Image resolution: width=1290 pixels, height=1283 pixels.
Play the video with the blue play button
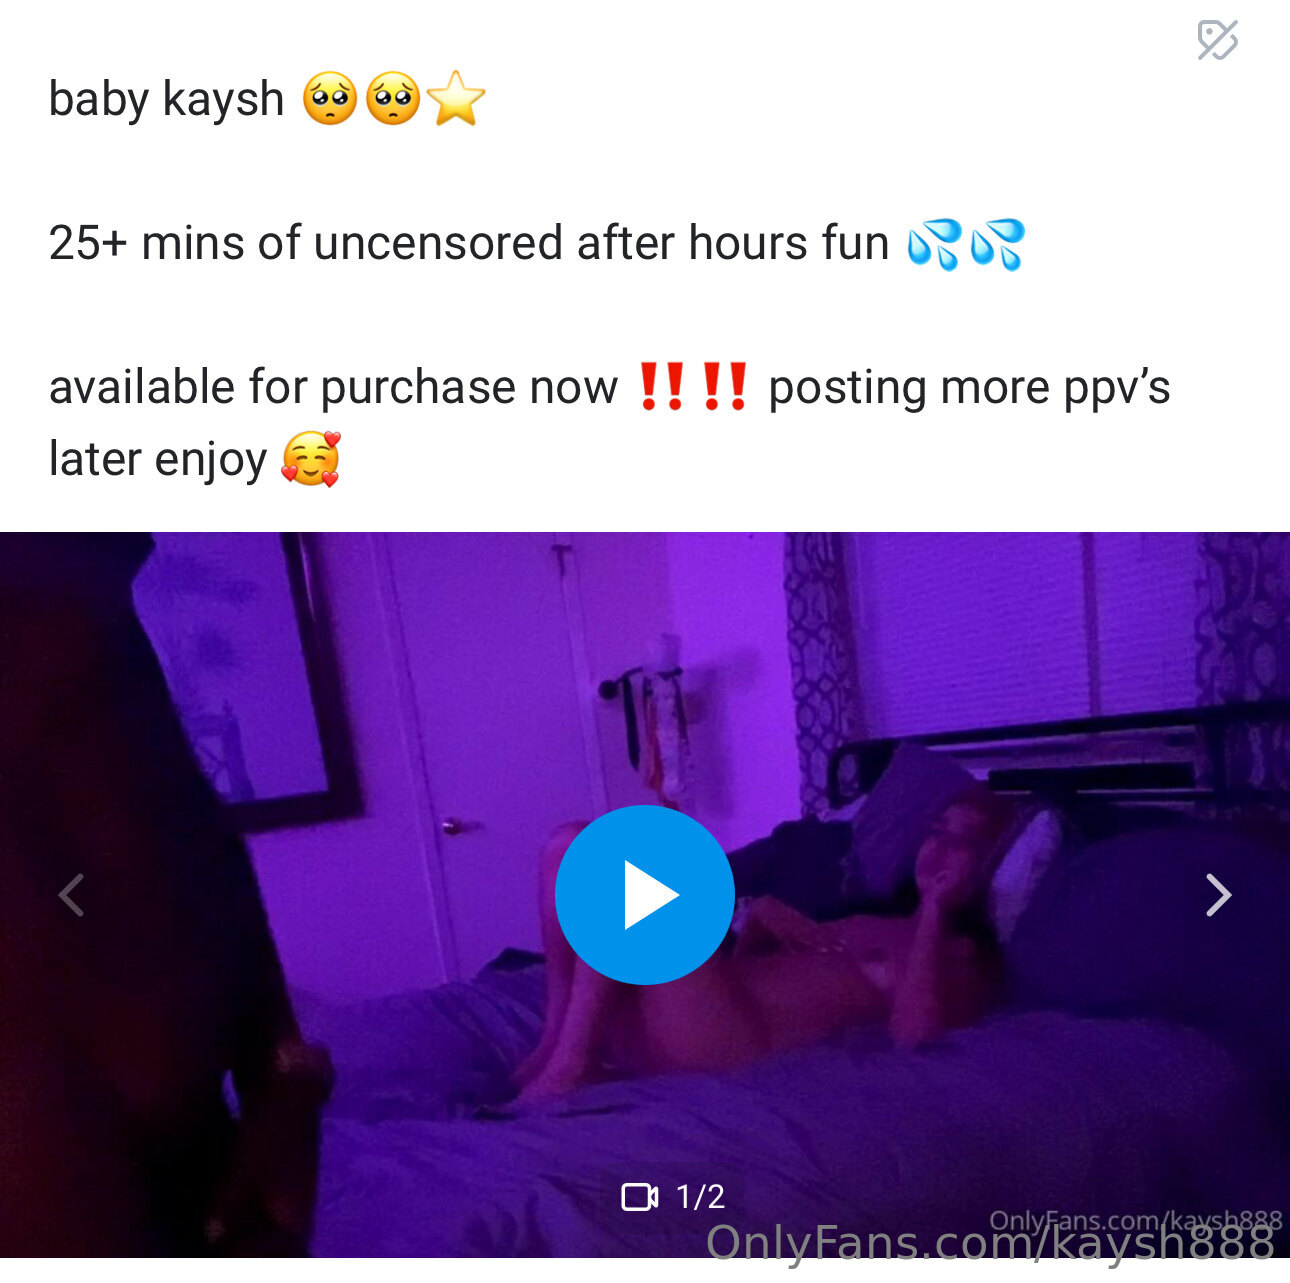pyautogui.click(x=645, y=895)
